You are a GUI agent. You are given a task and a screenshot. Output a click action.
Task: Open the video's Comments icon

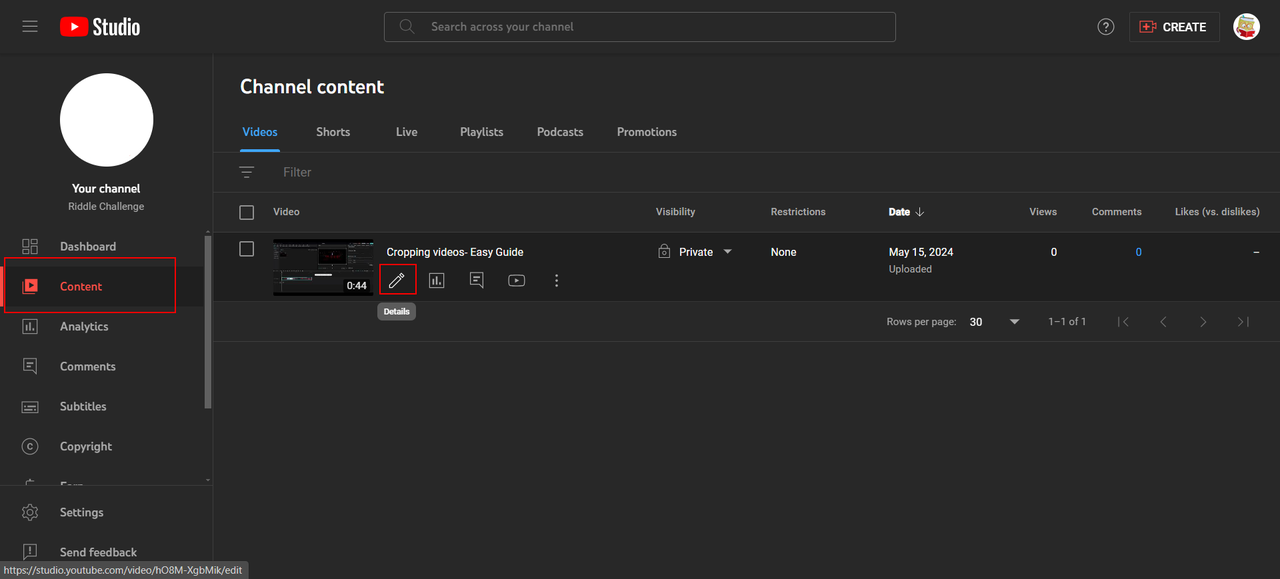click(477, 280)
